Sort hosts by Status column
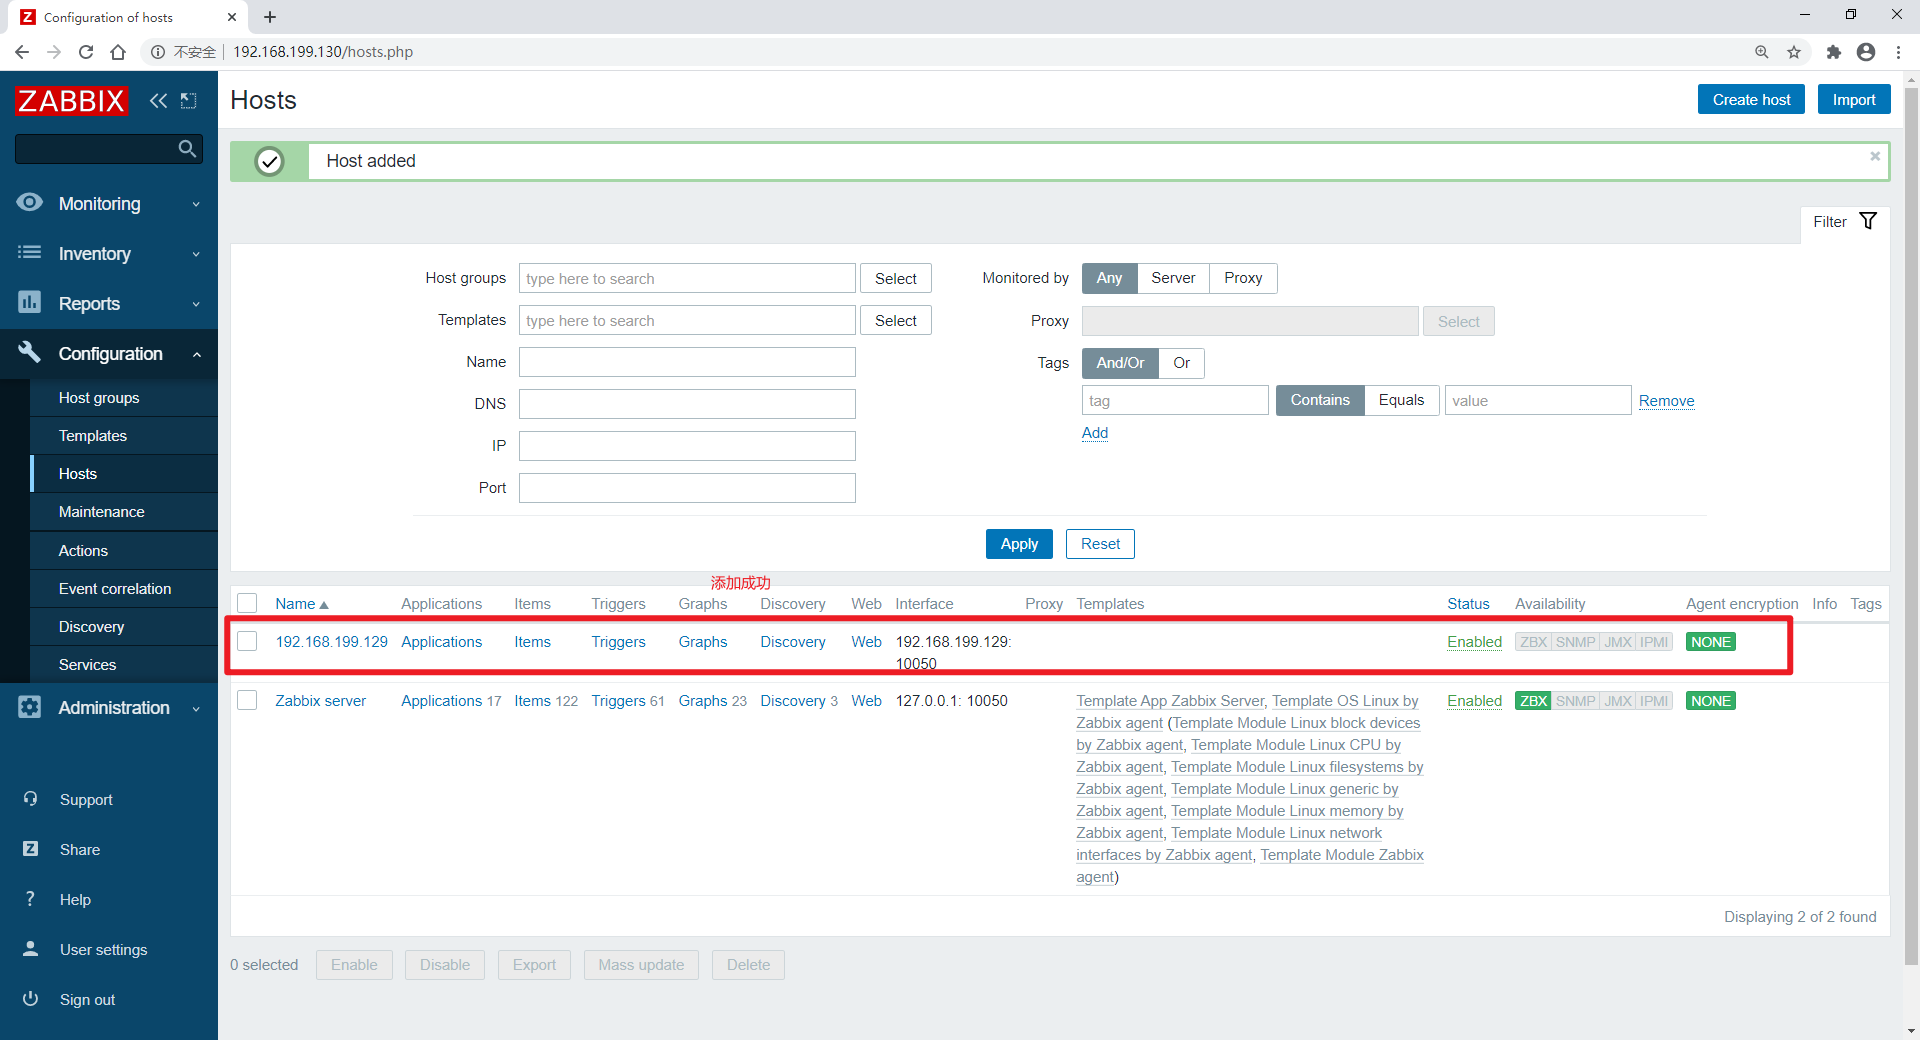Image resolution: width=1920 pixels, height=1040 pixels. click(x=1468, y=603)
